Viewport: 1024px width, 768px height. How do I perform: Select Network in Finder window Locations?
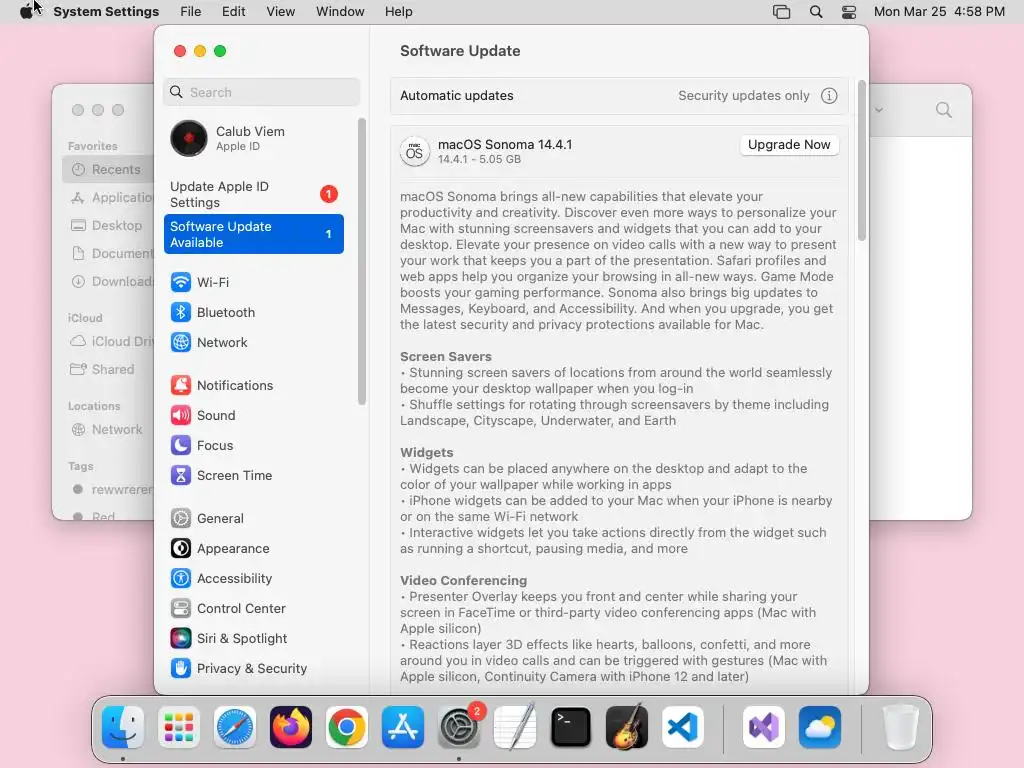108,430
